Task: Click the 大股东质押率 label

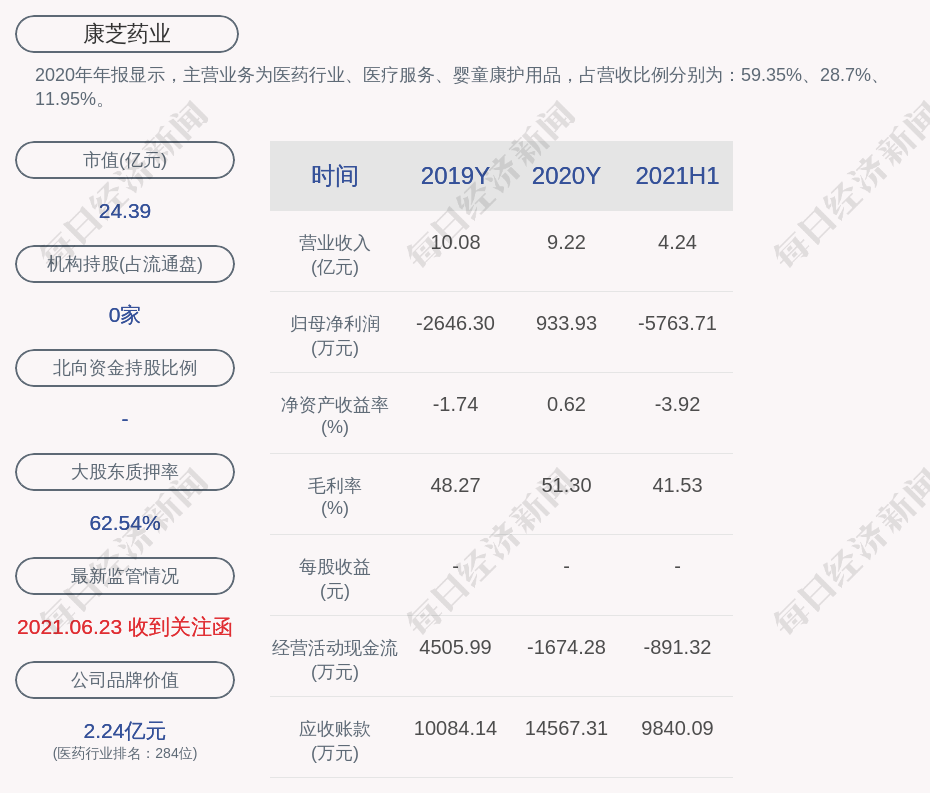Action: (x=125, y=472)
